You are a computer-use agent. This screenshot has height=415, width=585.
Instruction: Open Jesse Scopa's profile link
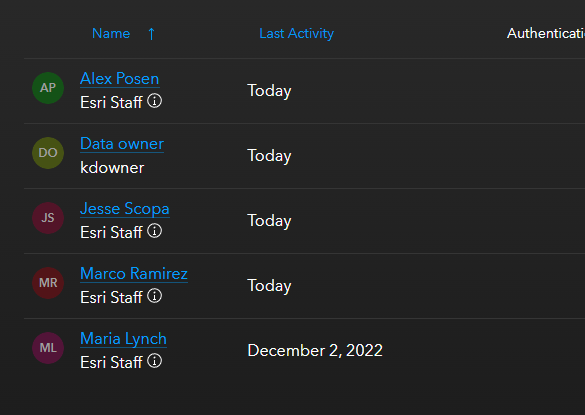click(125, 209)
